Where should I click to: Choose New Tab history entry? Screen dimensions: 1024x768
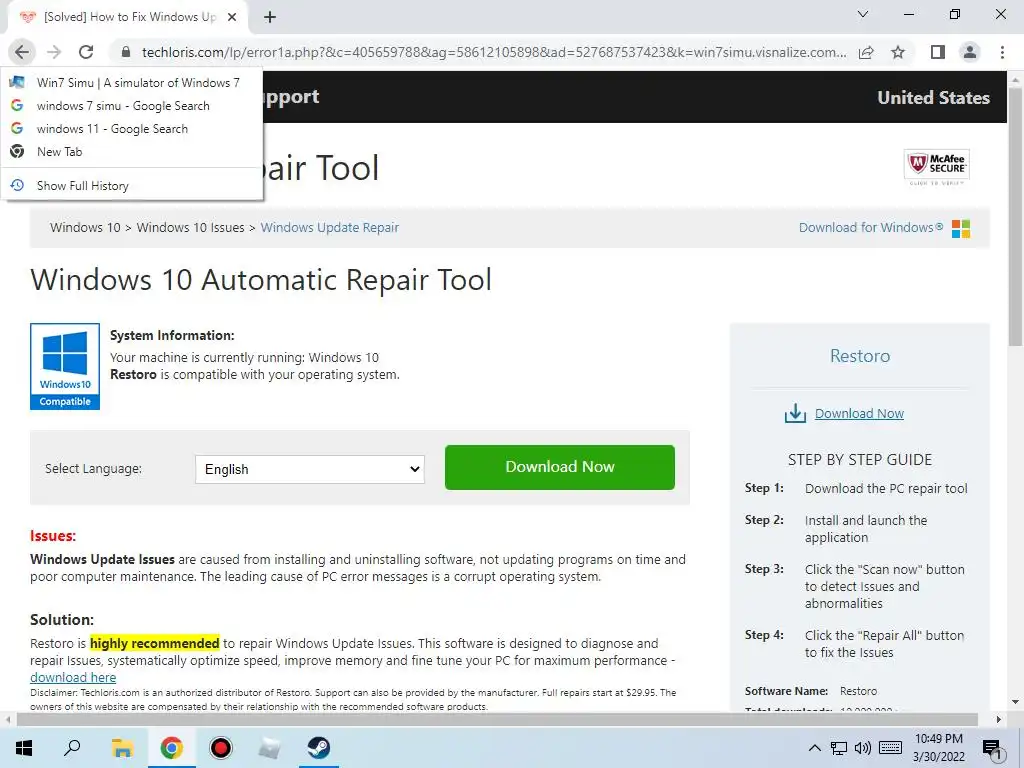[x=132, y=152]
